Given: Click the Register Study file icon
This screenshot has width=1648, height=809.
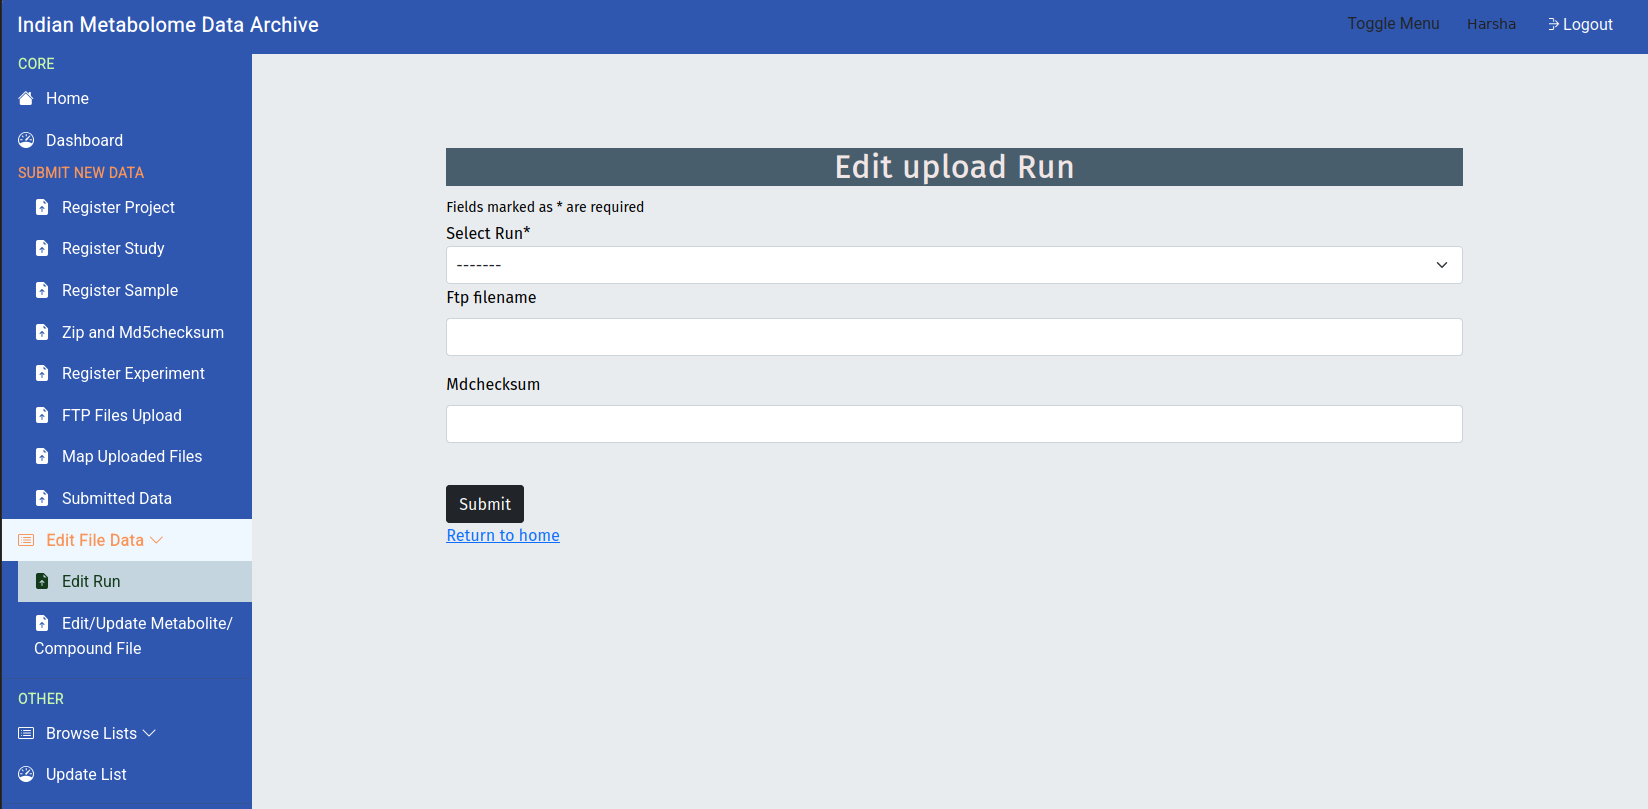Looking at the screenshot, I should (x=42, y=248).
